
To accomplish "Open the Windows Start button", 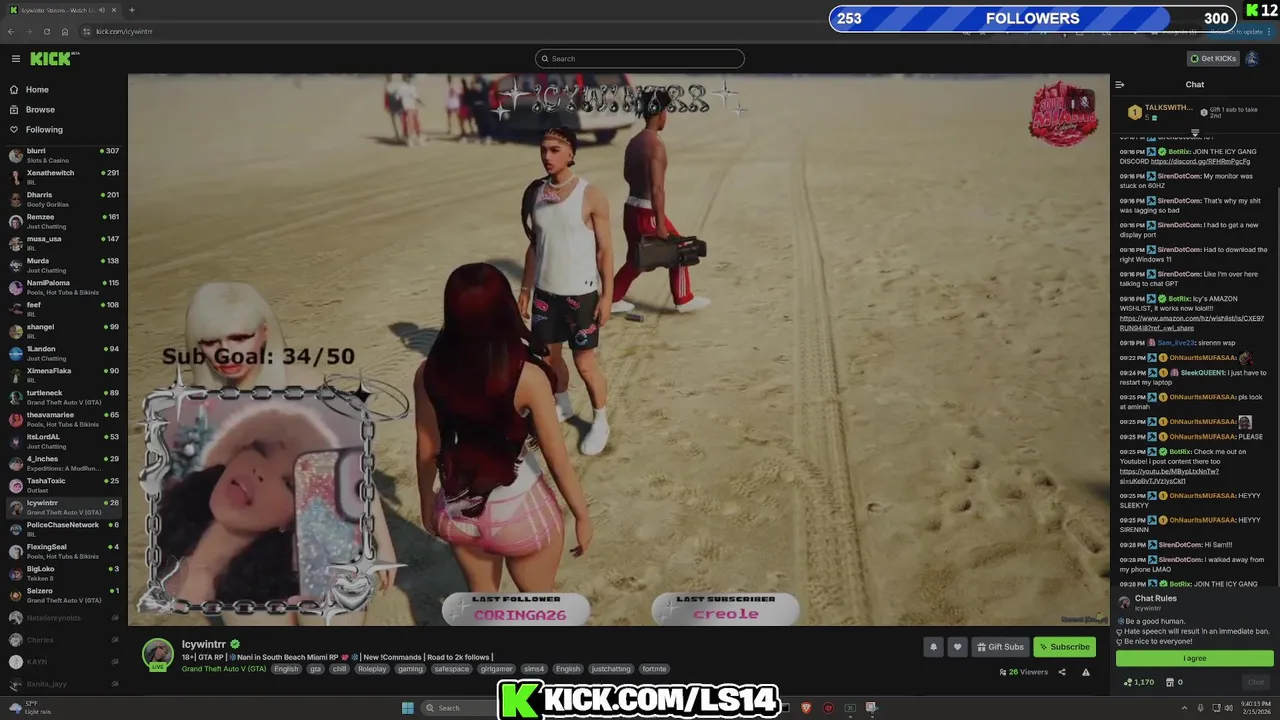I will 407,708.
